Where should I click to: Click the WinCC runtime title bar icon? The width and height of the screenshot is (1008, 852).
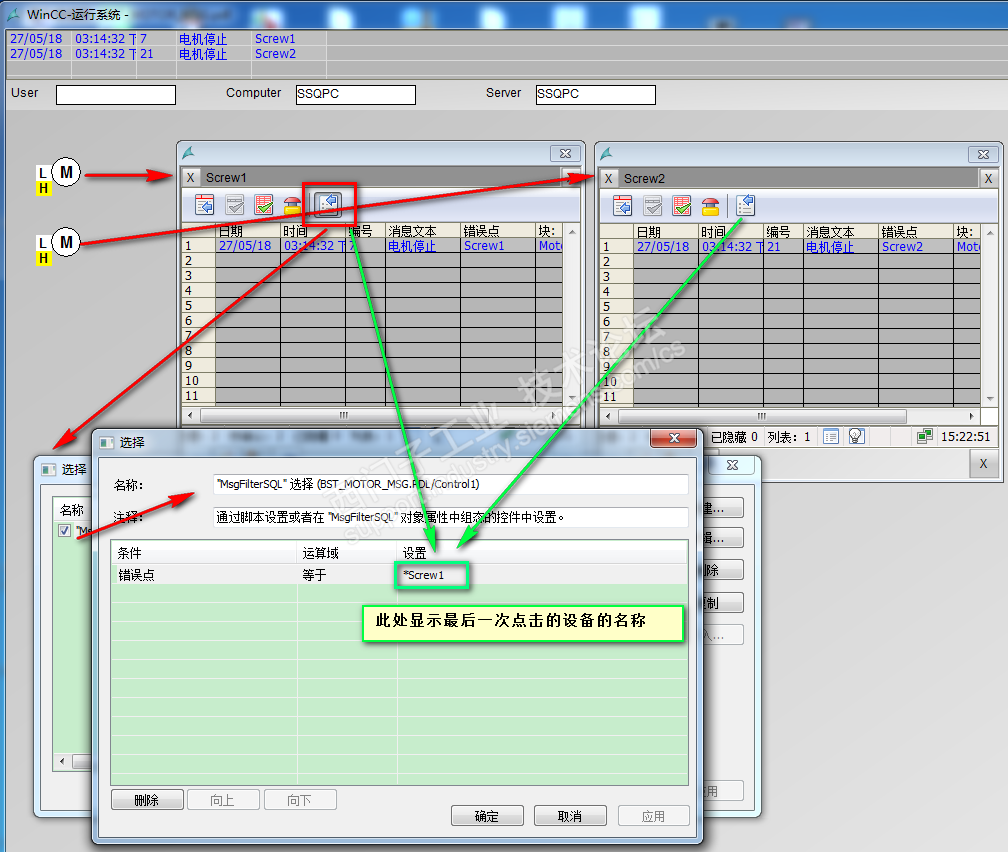click(14, 14)
